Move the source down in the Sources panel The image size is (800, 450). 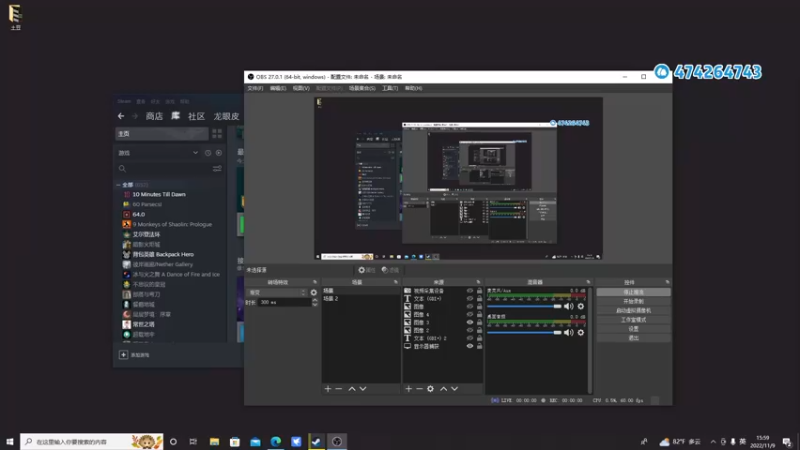coord(455,389)
